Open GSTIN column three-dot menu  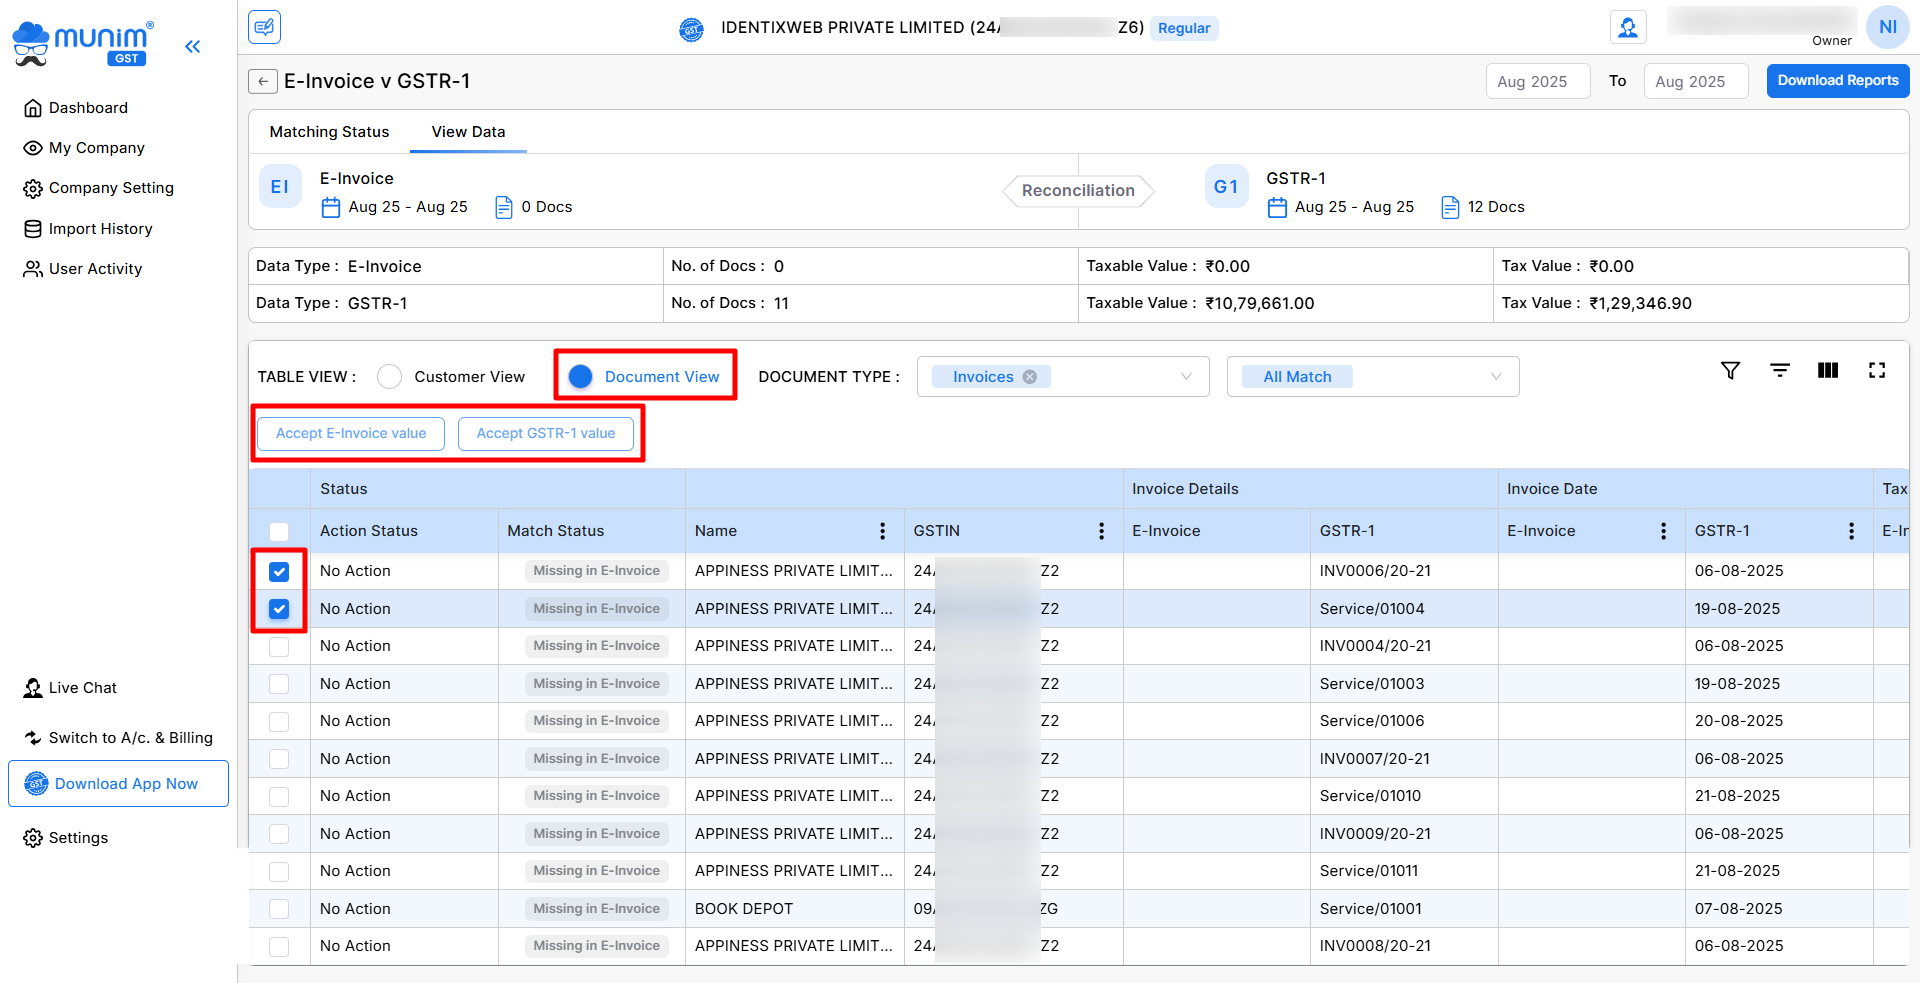point(1102,531)
